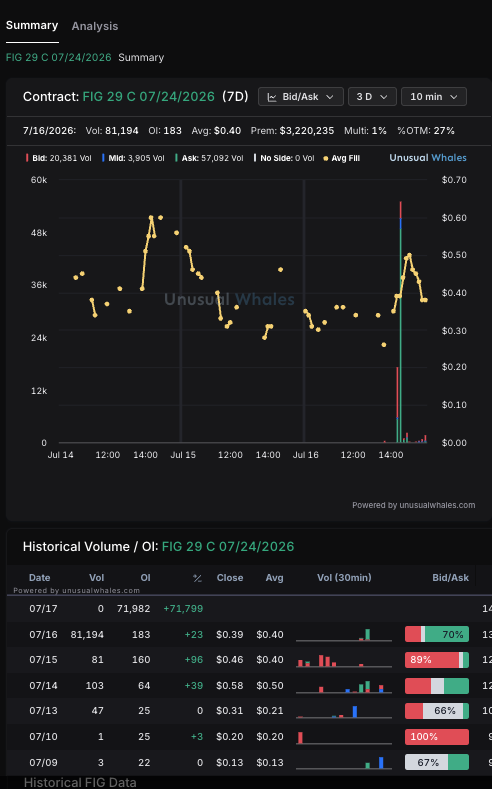Image resolution: width=492 pixels, height=789 pixels.
Task: Click the +96 OI change for 07/15
Action: point(194,660)
